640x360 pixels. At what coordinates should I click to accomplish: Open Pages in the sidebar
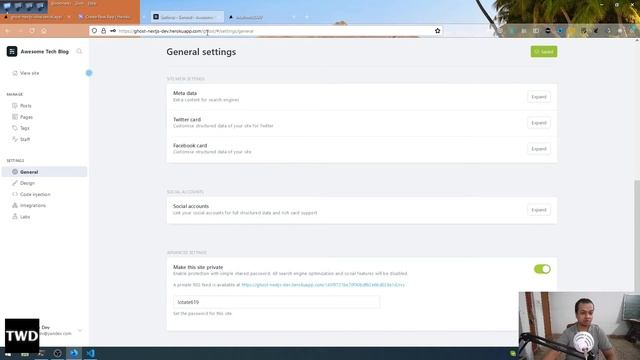(26, 117)
